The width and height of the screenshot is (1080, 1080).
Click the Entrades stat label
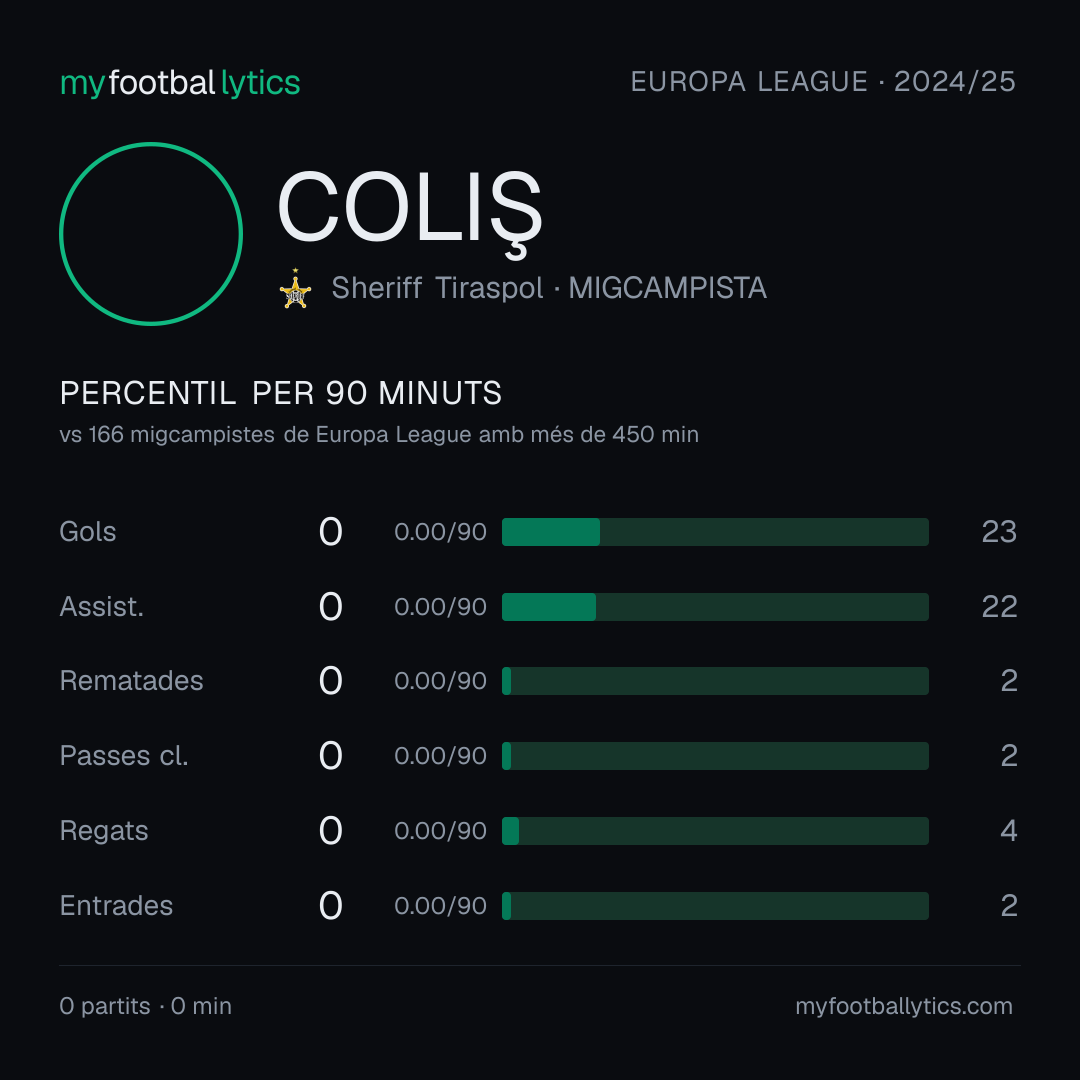click(x=116, y=906)
